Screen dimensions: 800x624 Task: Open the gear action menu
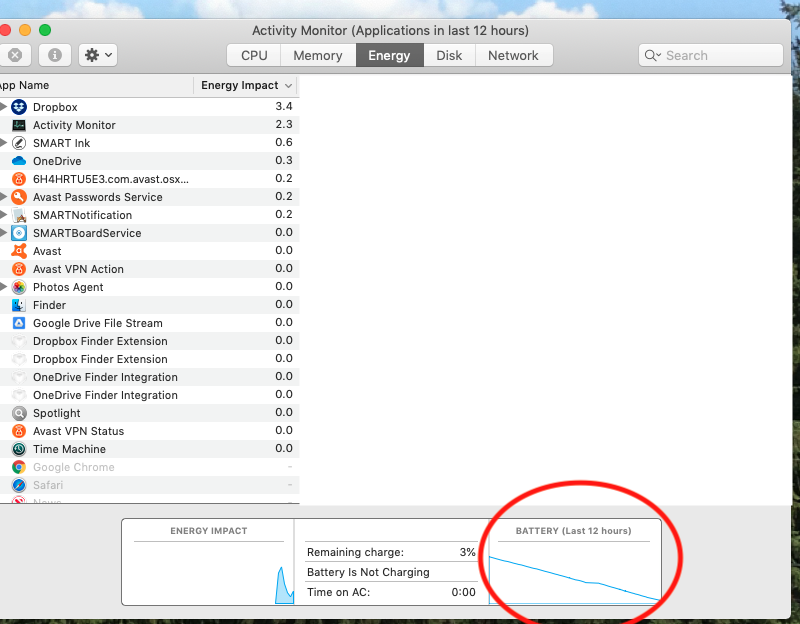click(x=98, y=55)
